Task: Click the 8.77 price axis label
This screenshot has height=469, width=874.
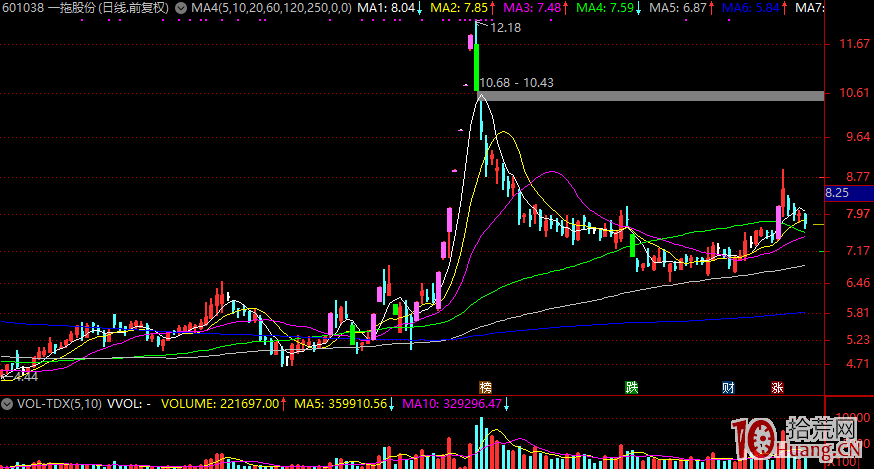Action: point(858,177)
